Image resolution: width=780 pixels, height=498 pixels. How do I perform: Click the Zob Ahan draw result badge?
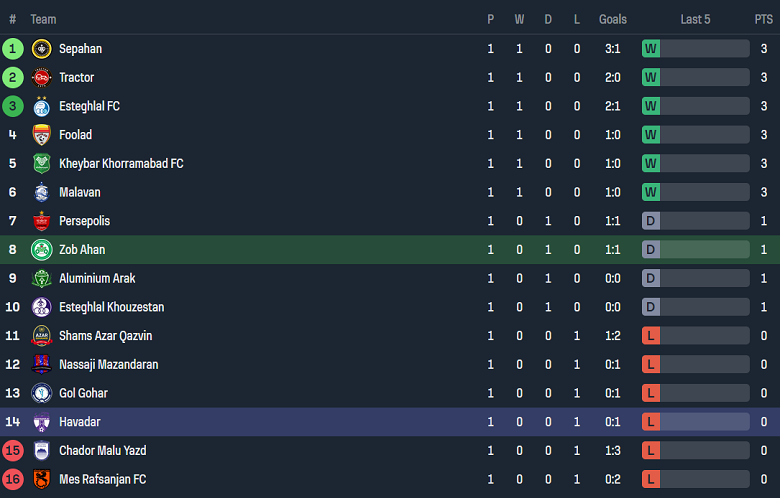click(651, 250)
